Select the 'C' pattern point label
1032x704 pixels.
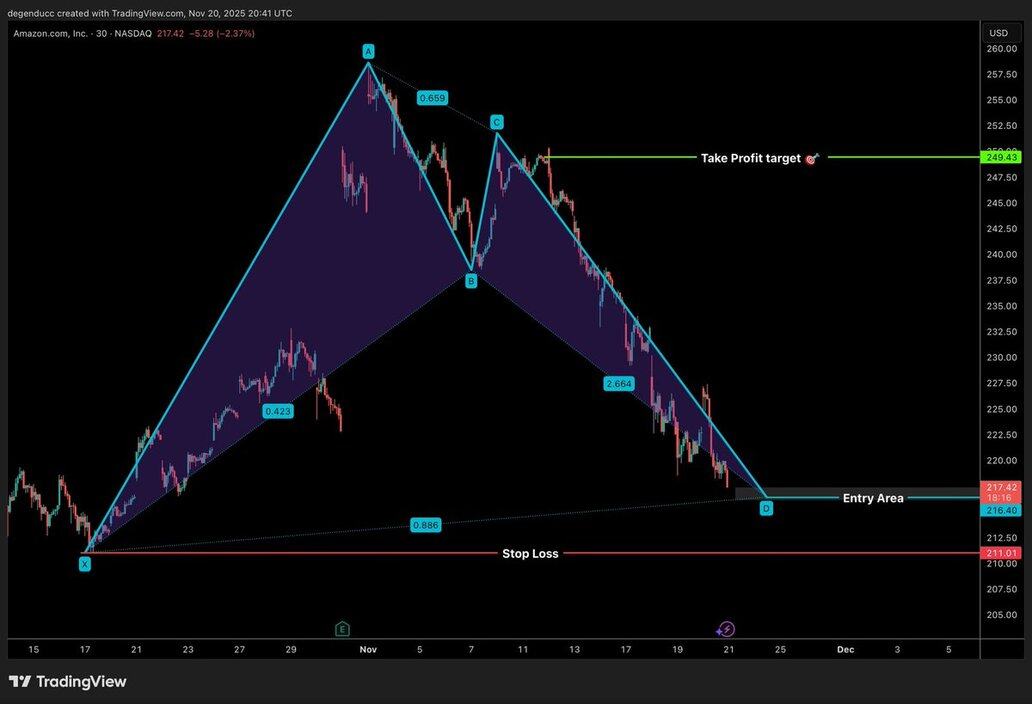click(x=496, y=122)
